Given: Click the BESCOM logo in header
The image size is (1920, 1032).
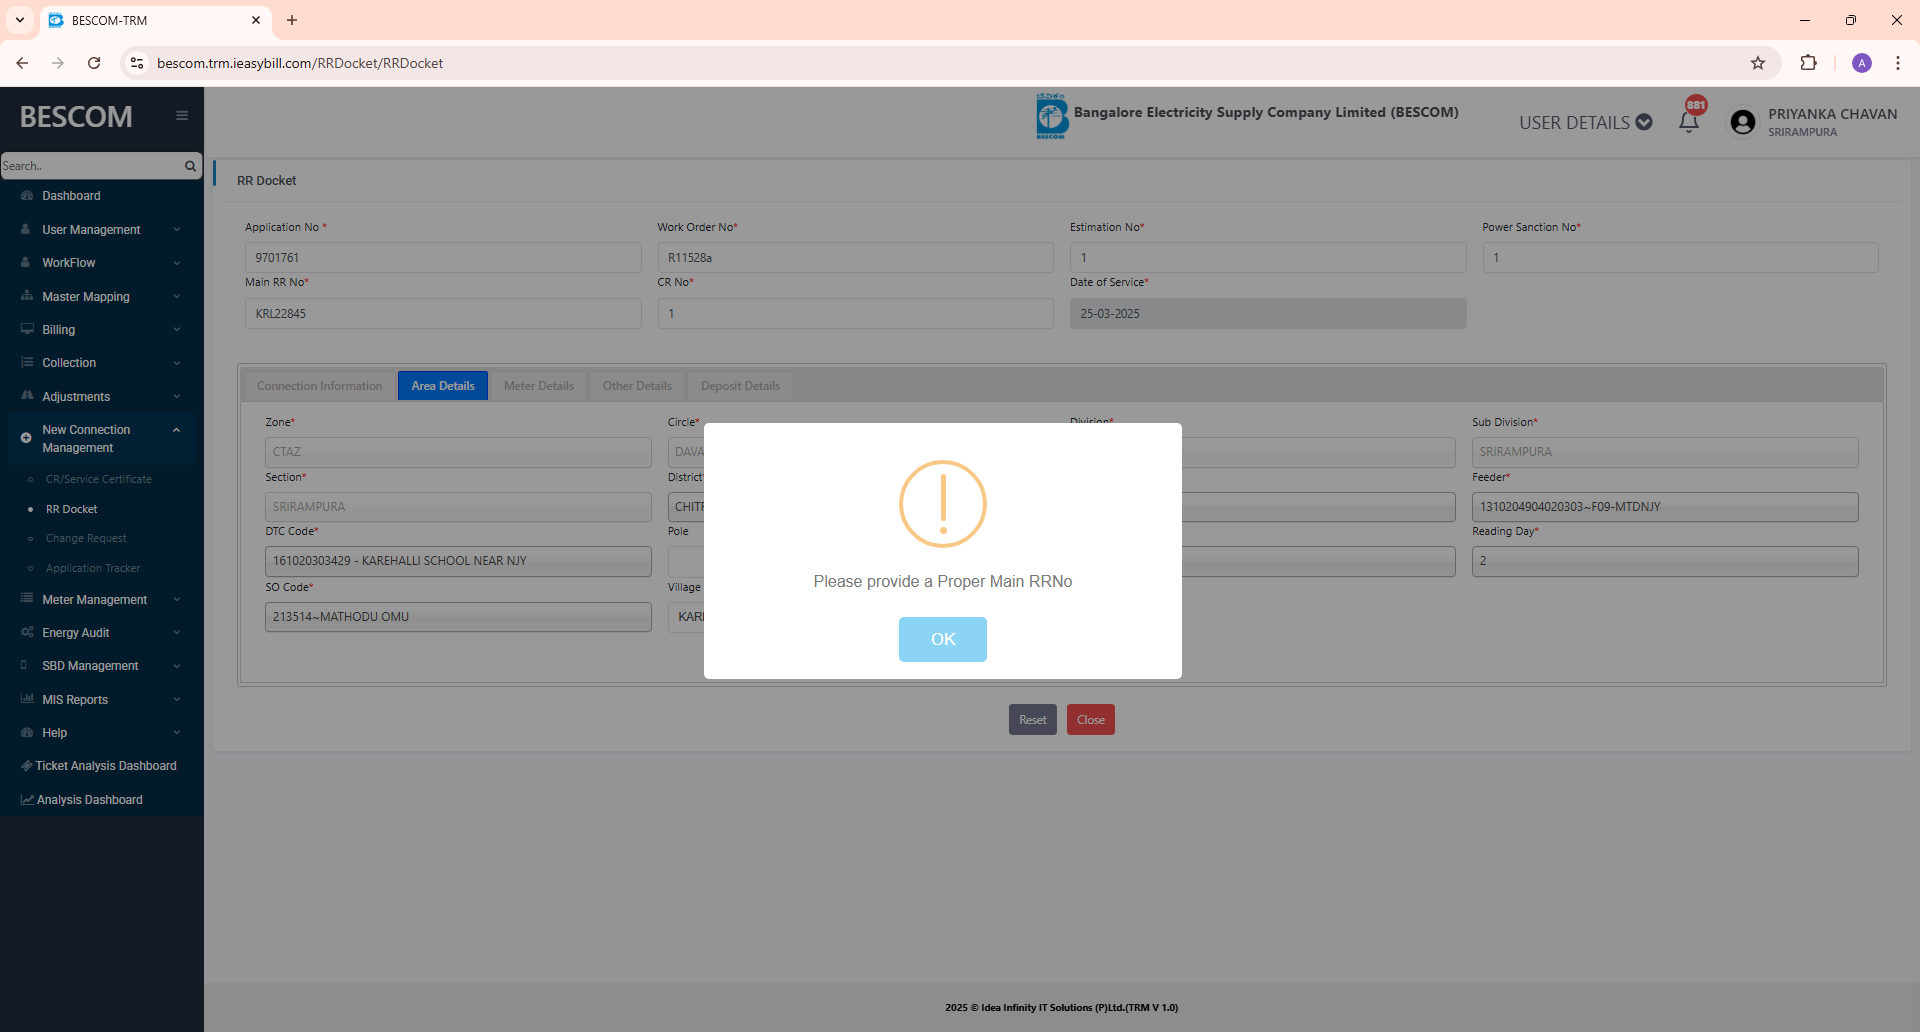Looking at the screenshot, I should pyautogui.click(x=1051, y=116).
